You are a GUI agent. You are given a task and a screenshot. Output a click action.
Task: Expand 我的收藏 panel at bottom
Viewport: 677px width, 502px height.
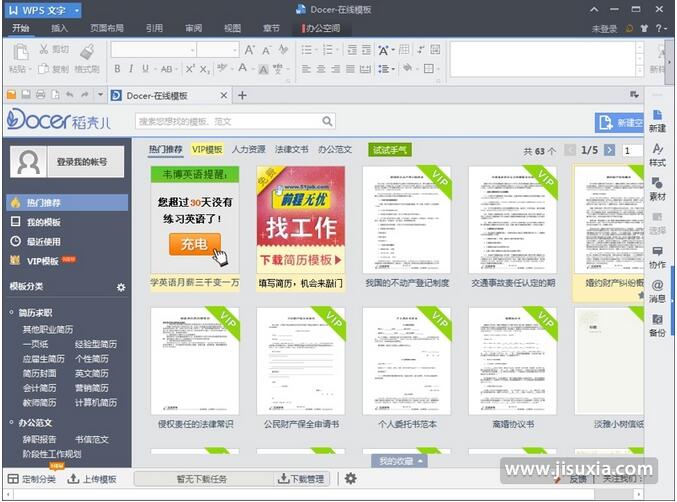tap(400, 461)
